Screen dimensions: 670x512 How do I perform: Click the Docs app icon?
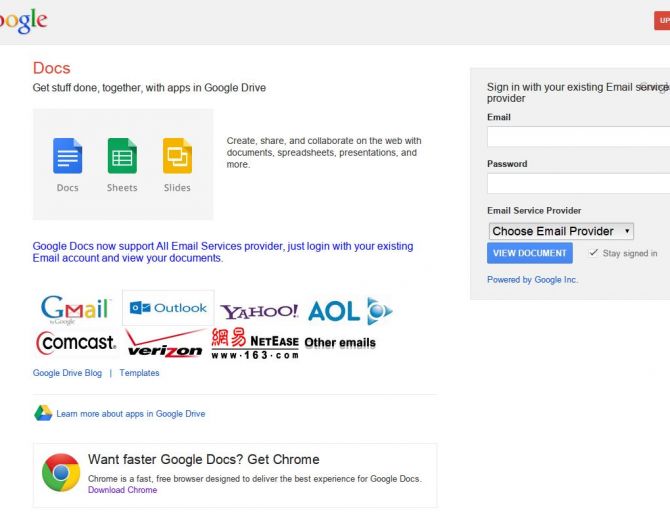[67, 156]
